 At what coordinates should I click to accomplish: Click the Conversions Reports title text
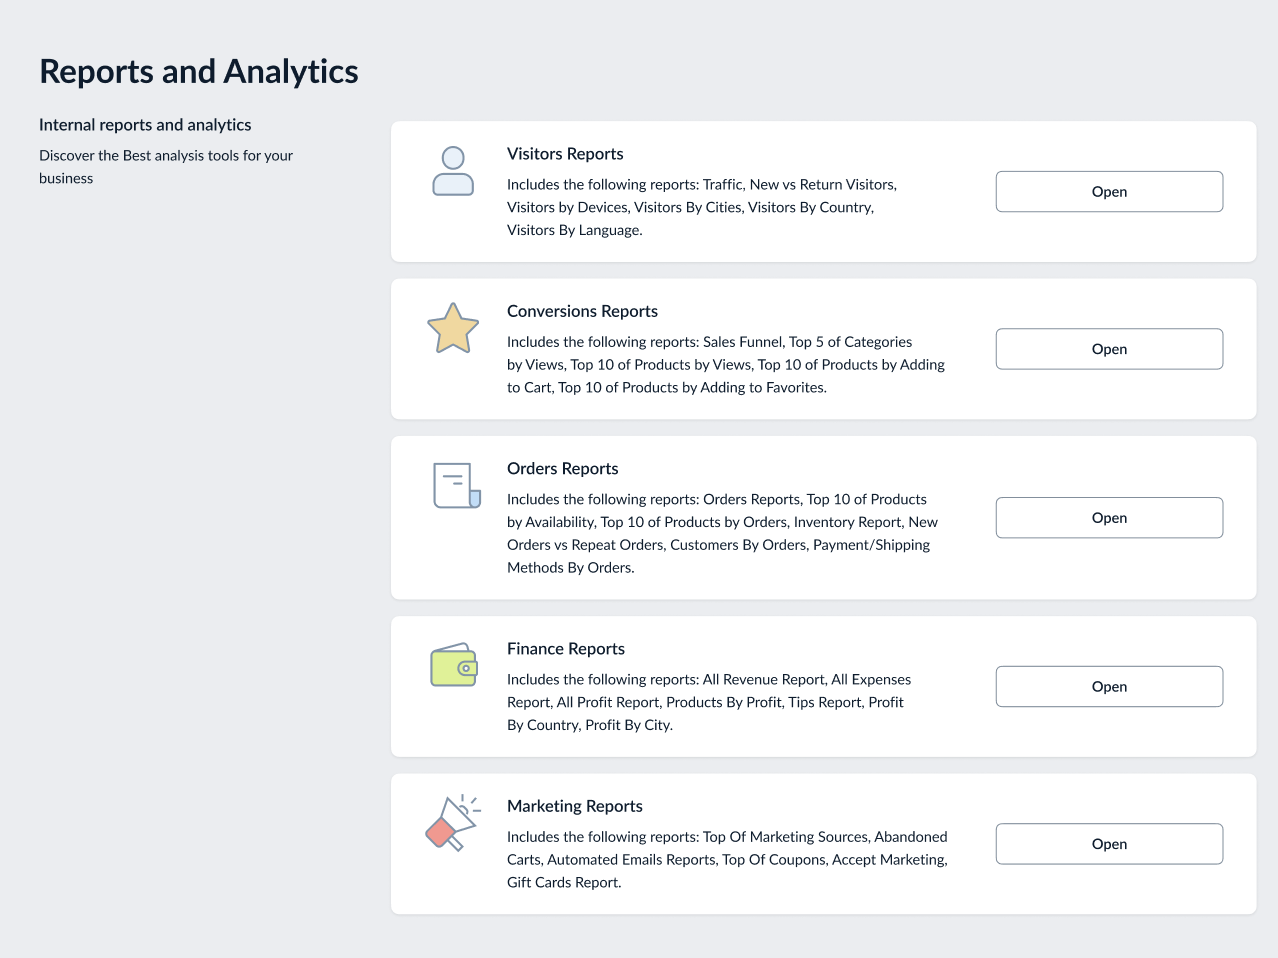[582, 311]
